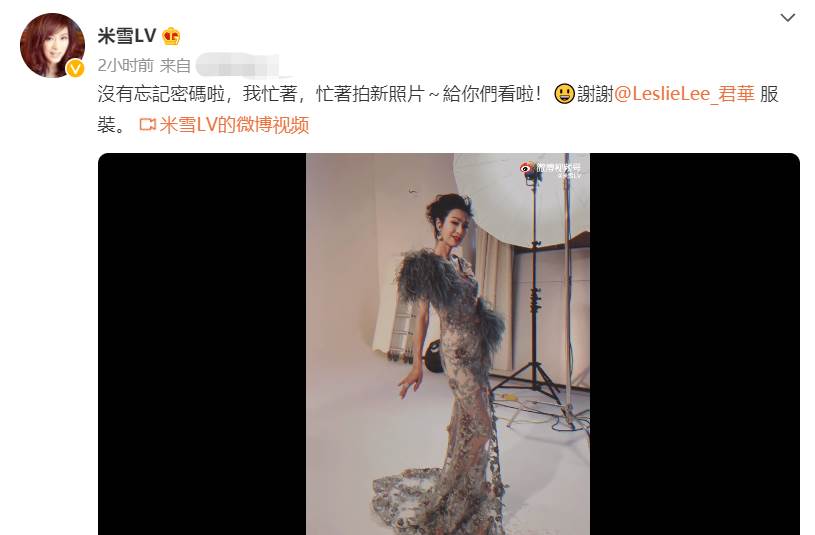Click the video camera icon before 米雪LV的微博视频
The width and height of the screenshot is (815, 535).
(x=148, y=125)
